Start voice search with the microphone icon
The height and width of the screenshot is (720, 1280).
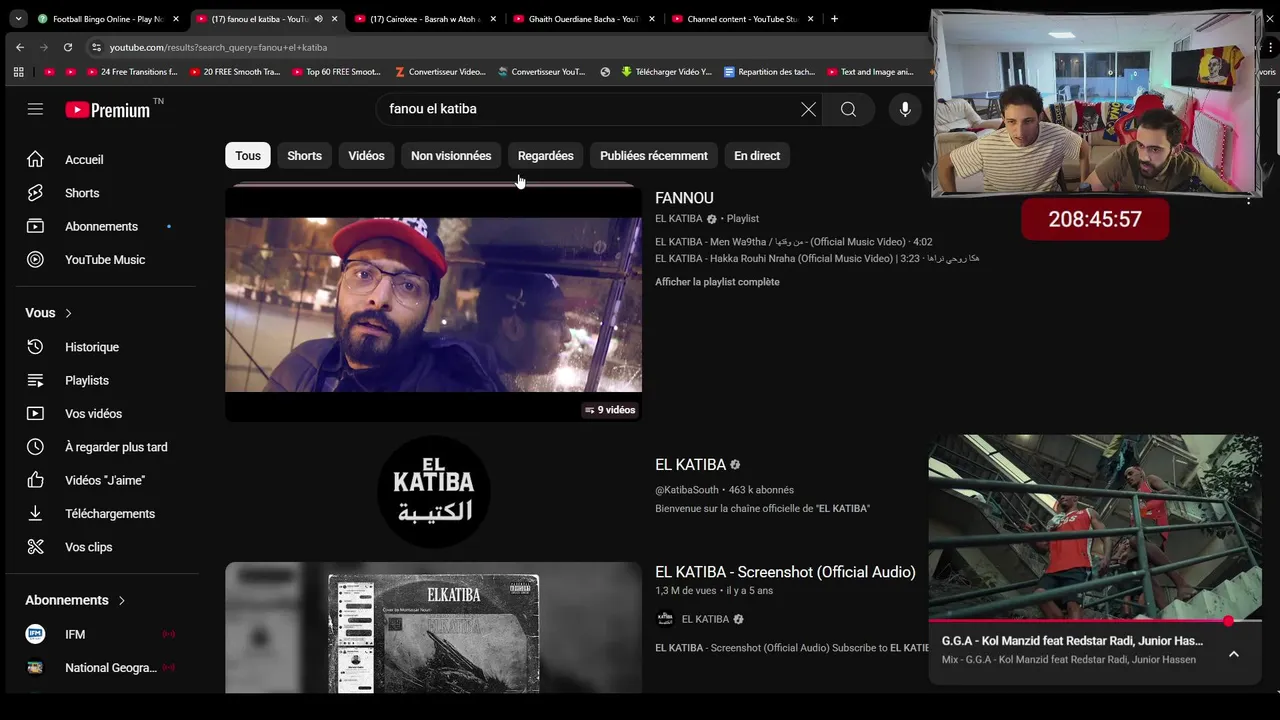pos(905,109)
